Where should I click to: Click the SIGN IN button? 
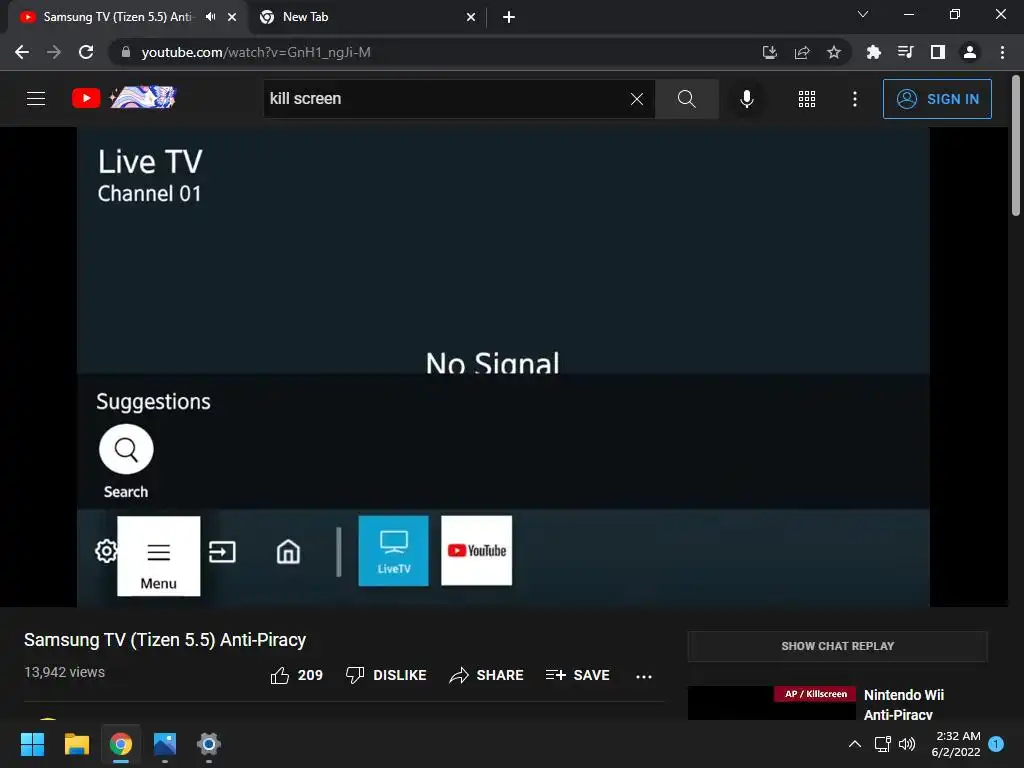(937, 99)
